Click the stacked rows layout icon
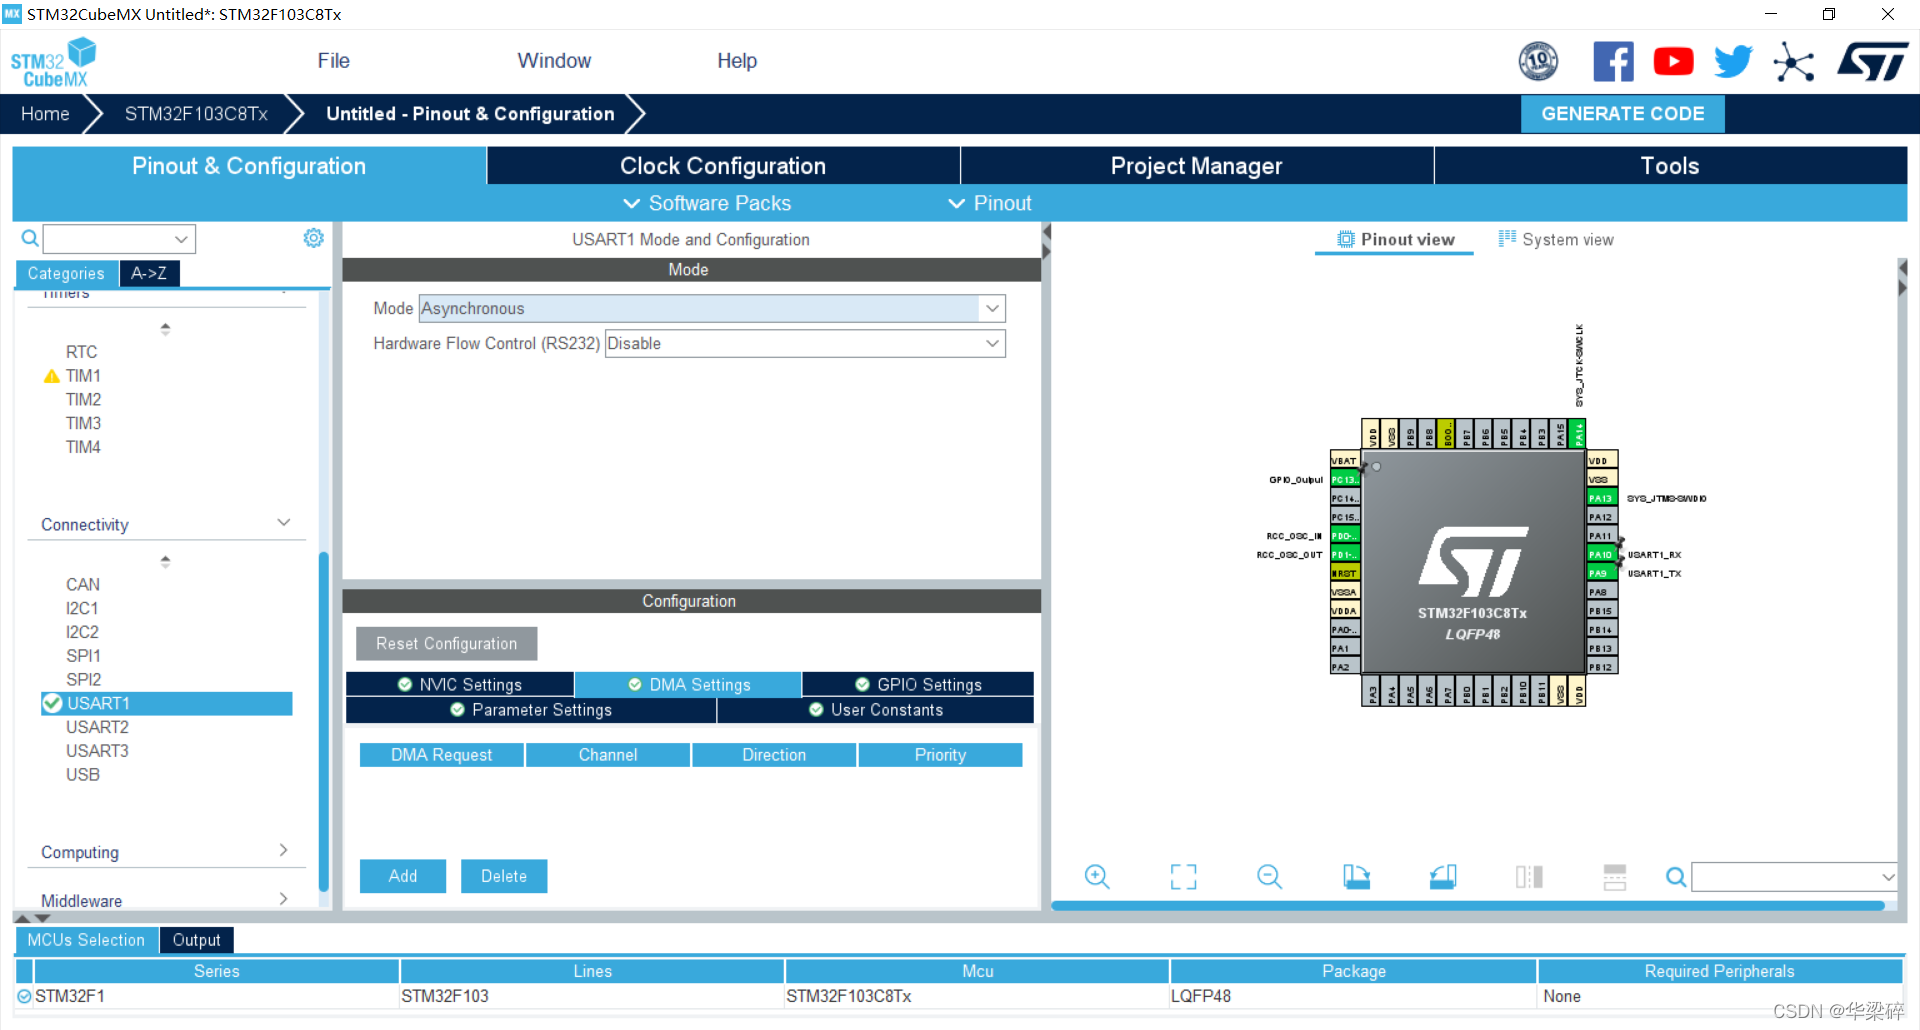1920x1030 pixels. [x=1615, y=877]
